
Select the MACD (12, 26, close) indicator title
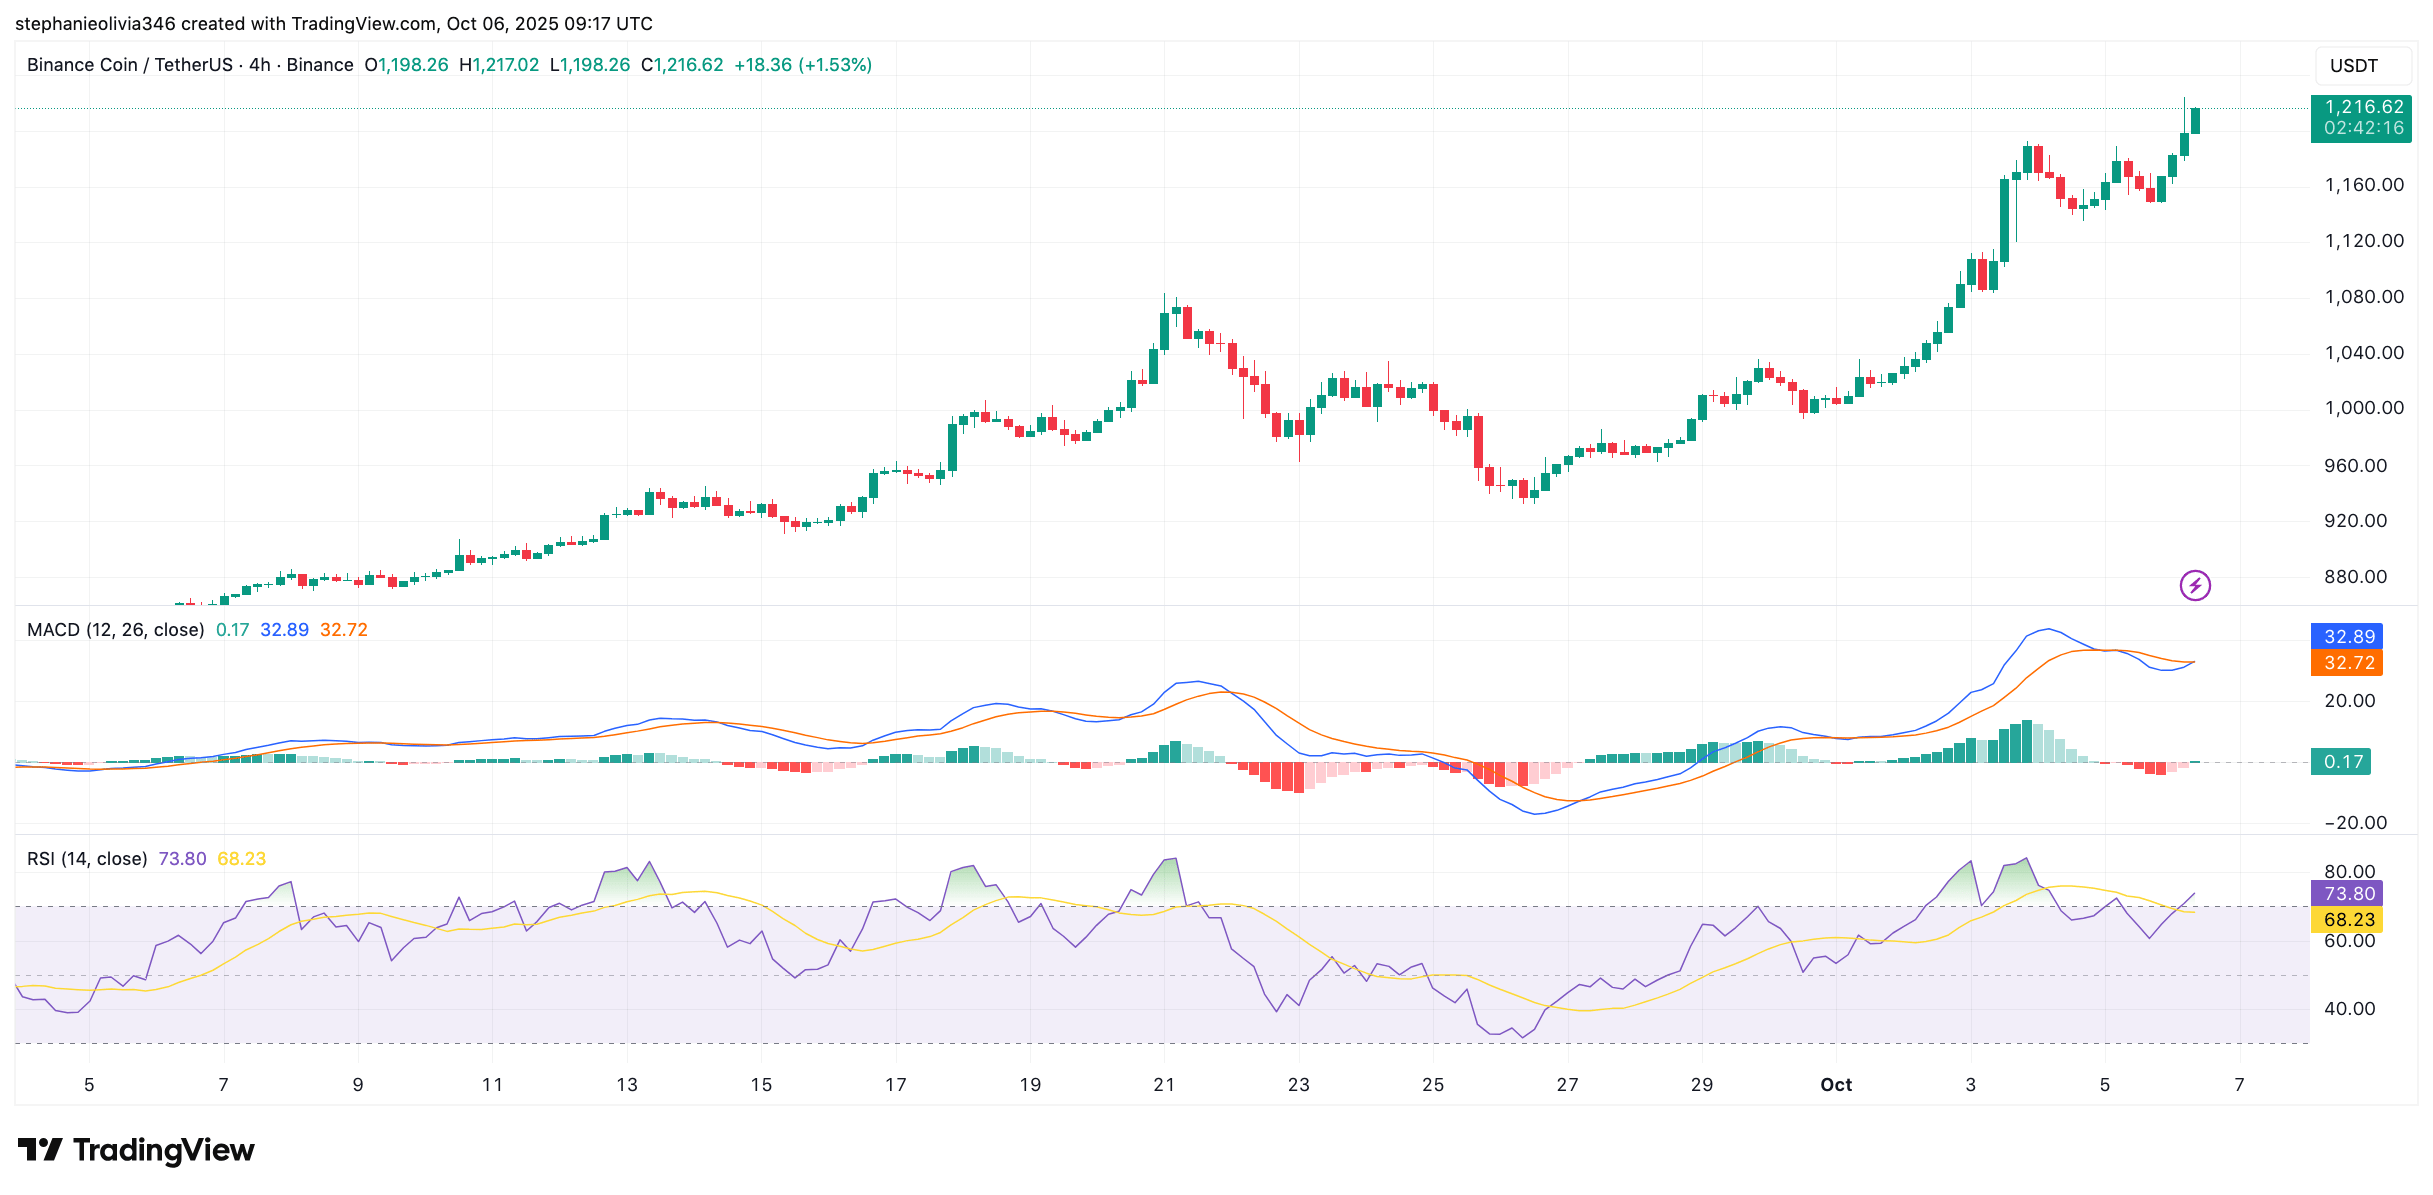(115, 630)
